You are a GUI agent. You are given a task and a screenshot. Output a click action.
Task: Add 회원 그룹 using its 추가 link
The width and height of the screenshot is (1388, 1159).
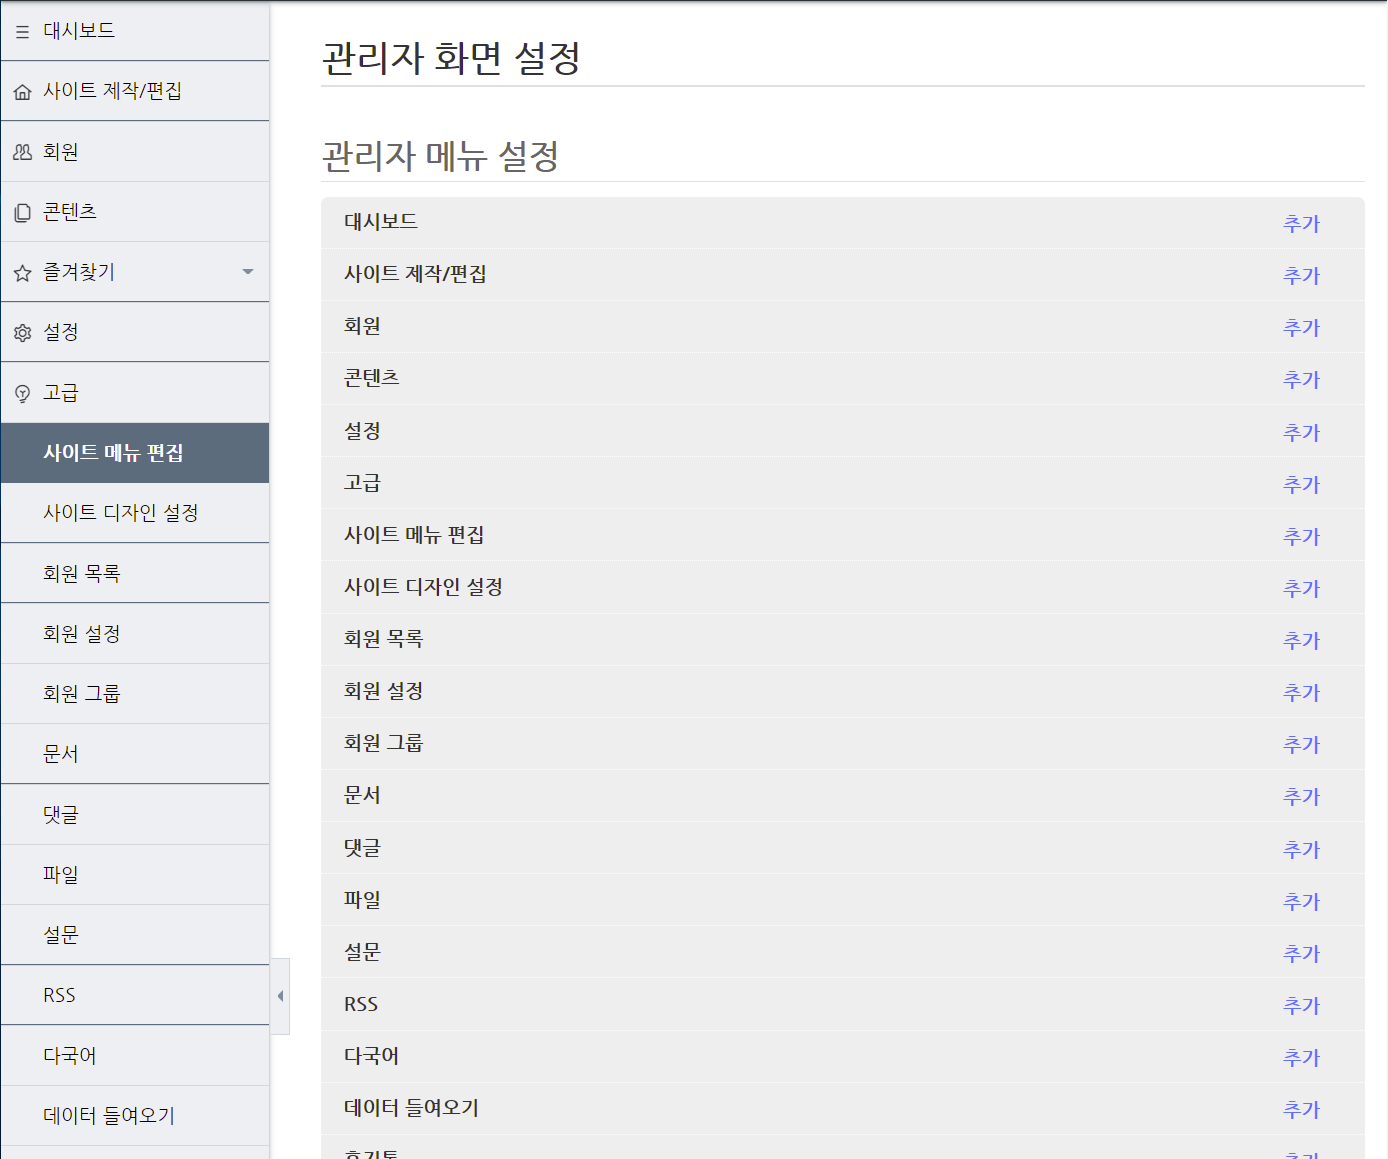pos(1301,744)
